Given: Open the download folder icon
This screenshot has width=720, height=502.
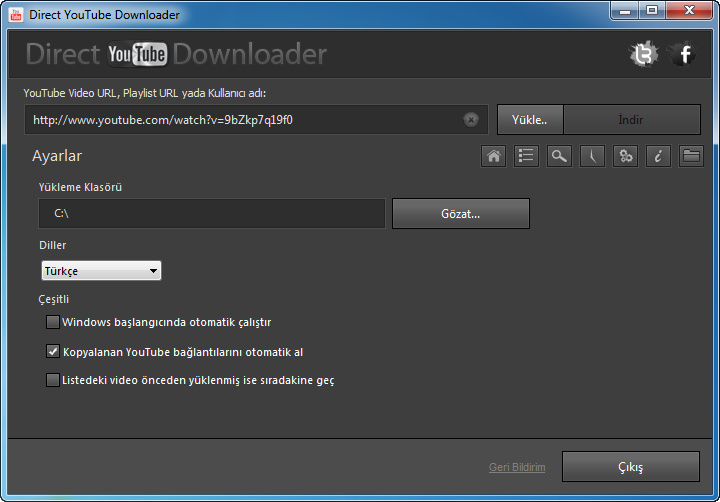Looking at the screenshot, I should (691, 156).
